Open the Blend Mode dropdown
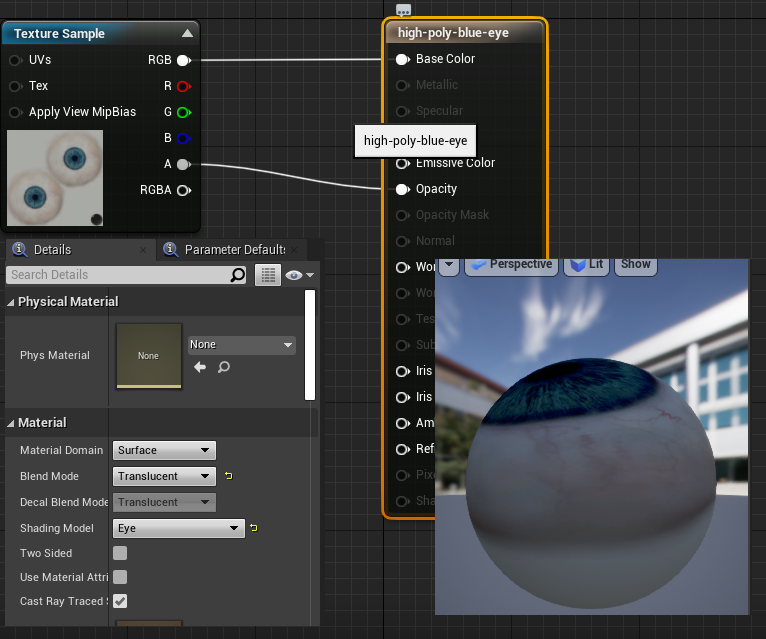The image size is (766, 639). click(164, 476)
